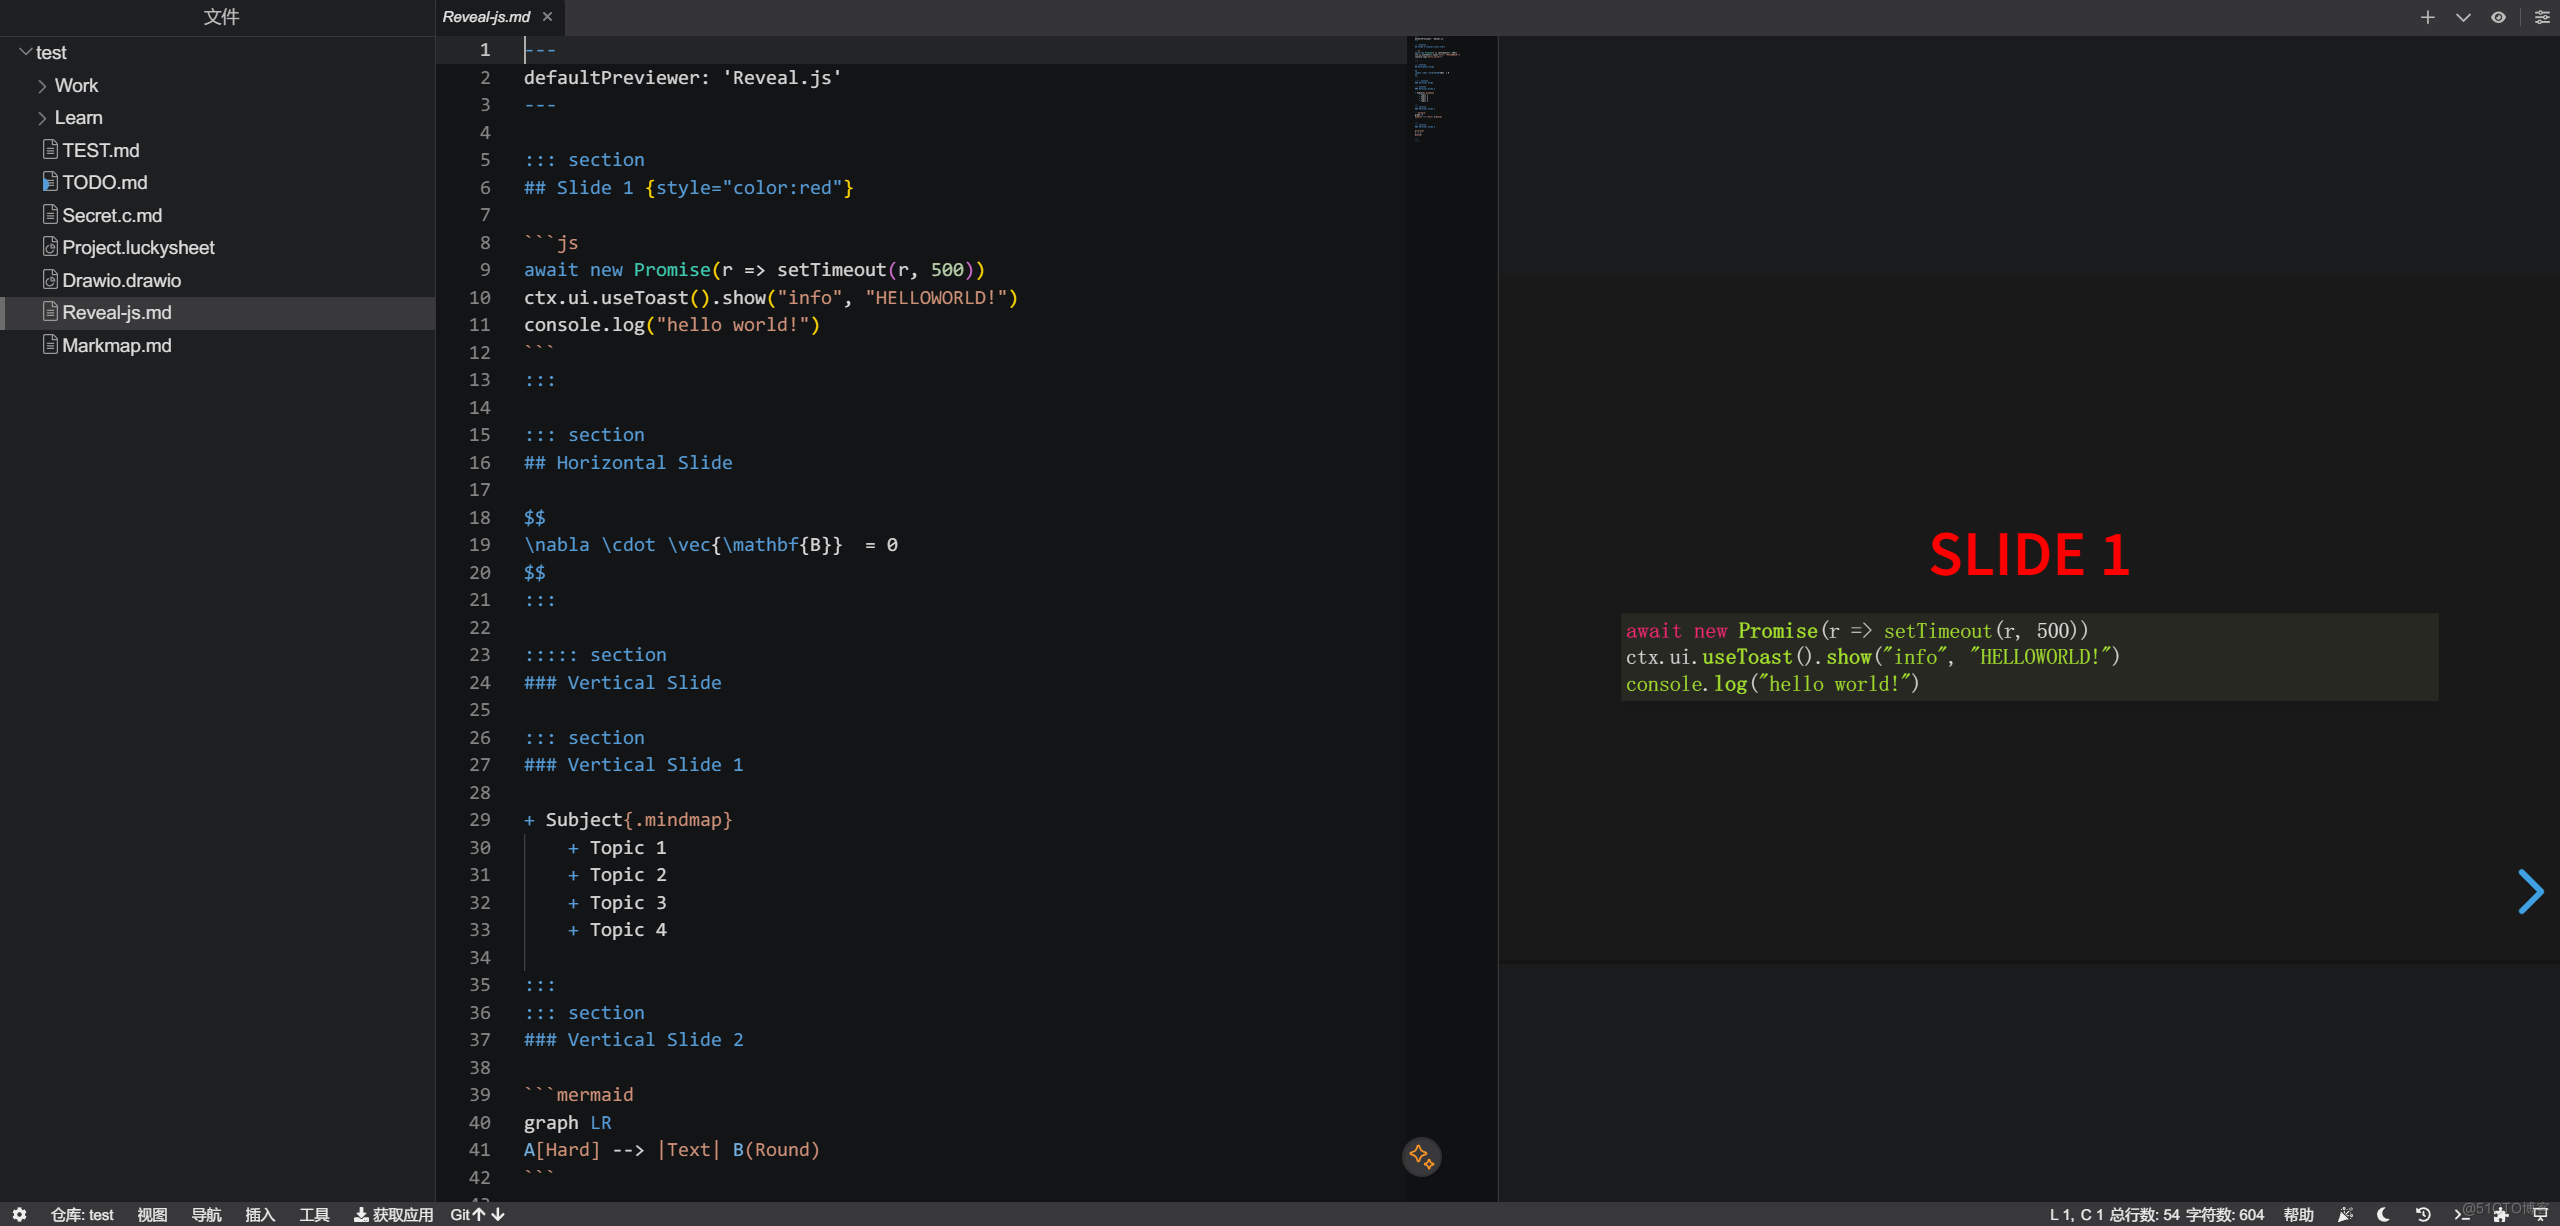This screenshot has width=2560, height=1226.
Task: Click the code block in slide preview
Action: [2029, 657]
